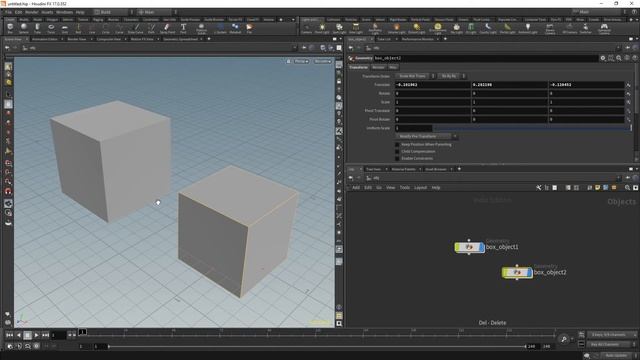The height and width of the screenshot is (360, 640).
Task: Select the Grid shelf tool
Action: point(64,28)
